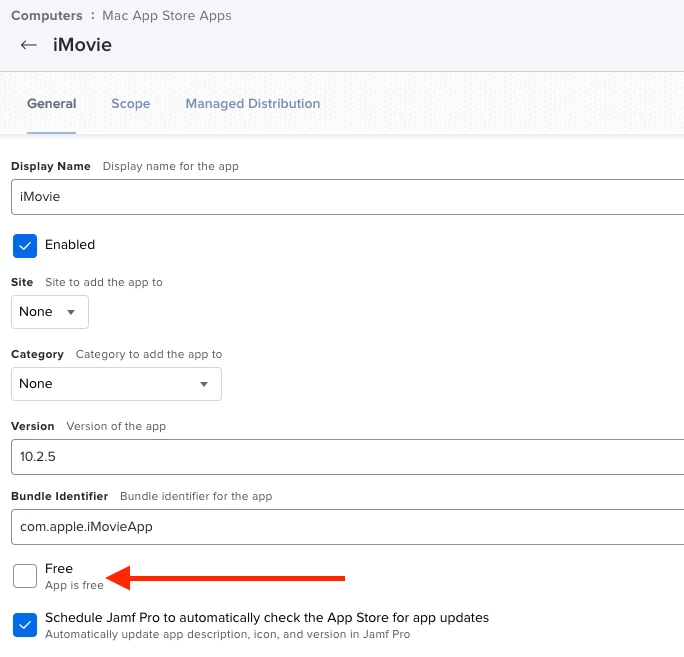684x657 pixels.
Task: Click the 'App is free' description text
Action: click(74, 585)
